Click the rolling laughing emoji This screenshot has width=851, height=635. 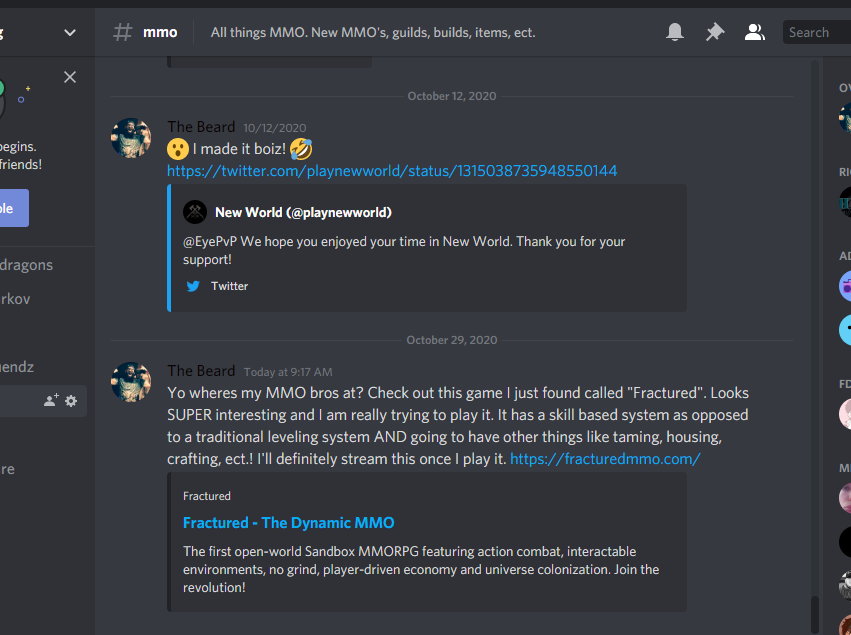pyautogui.click(x=301, y=149)
